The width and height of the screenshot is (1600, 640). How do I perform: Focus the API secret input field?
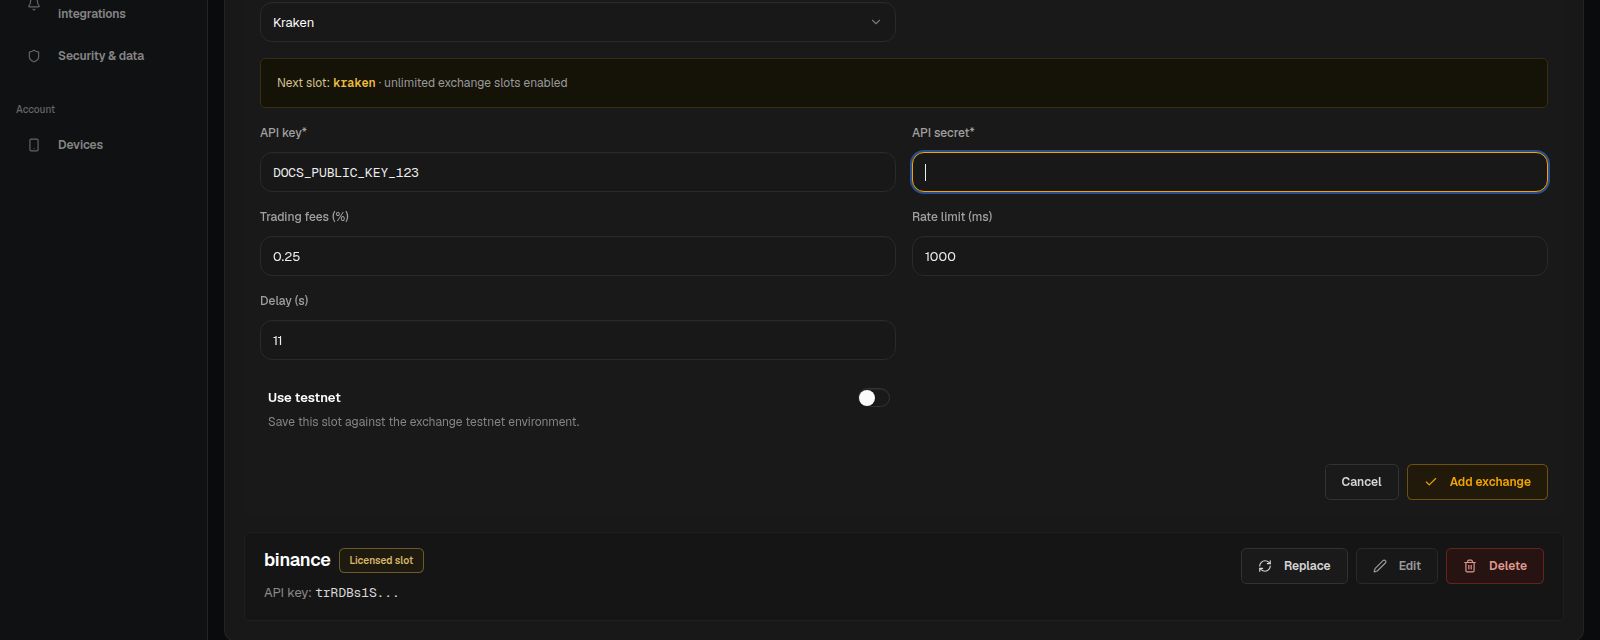[1229, 172]
